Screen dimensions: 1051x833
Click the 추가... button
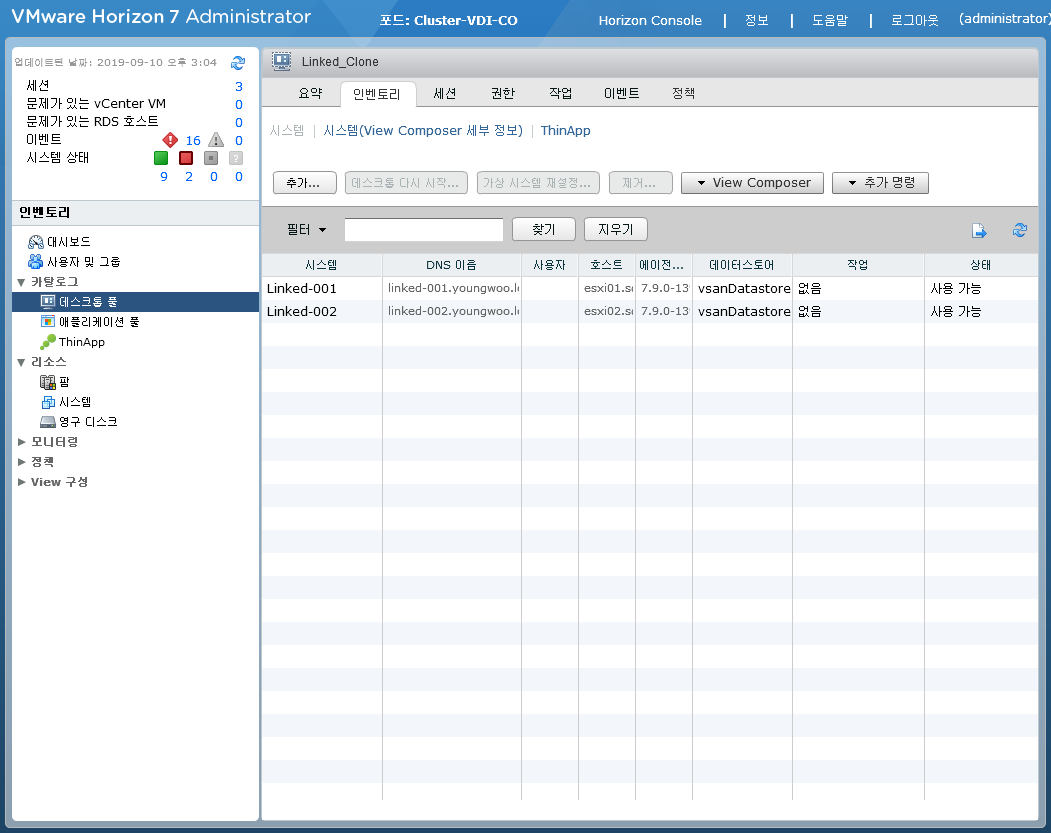304,183
